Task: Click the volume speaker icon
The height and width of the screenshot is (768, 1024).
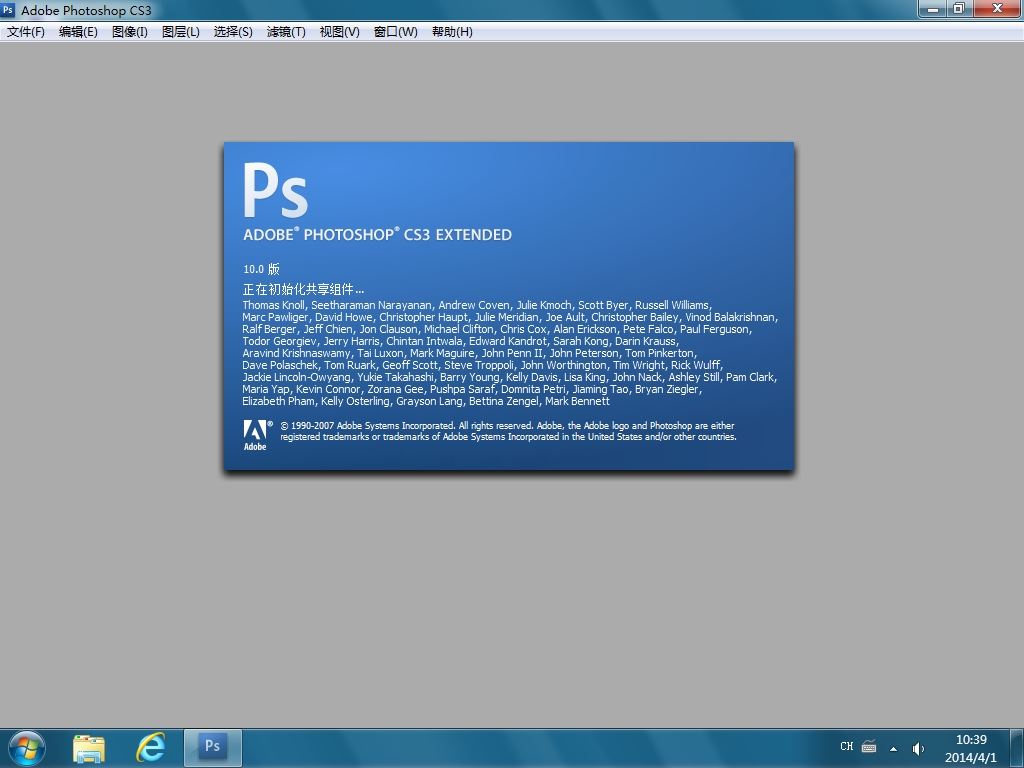Action: point(918,748)
